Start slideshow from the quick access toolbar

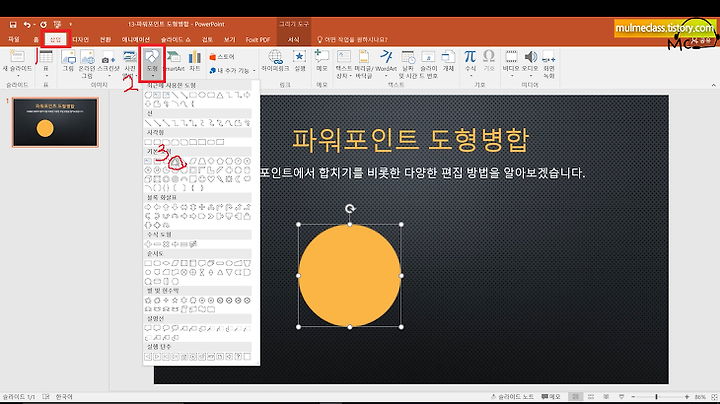(x=57, y=24)
